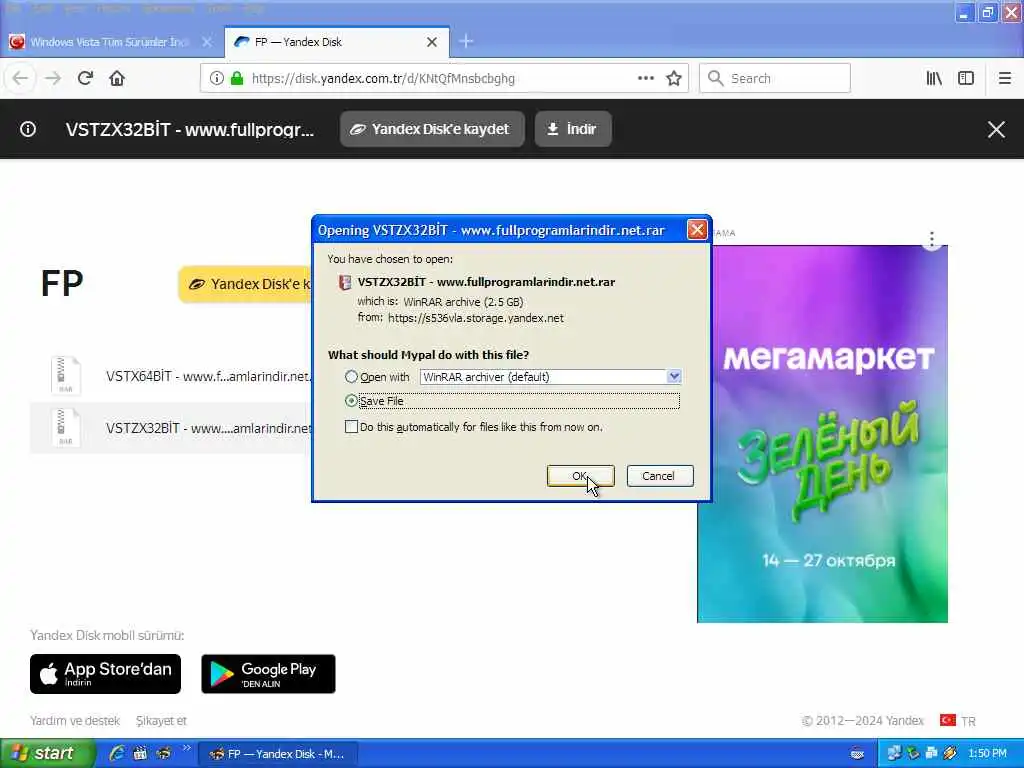The width and height of the screenshot is (1024, 768).
Task: Open page actions three-dot menu
Action: click(x=645, y=78)
